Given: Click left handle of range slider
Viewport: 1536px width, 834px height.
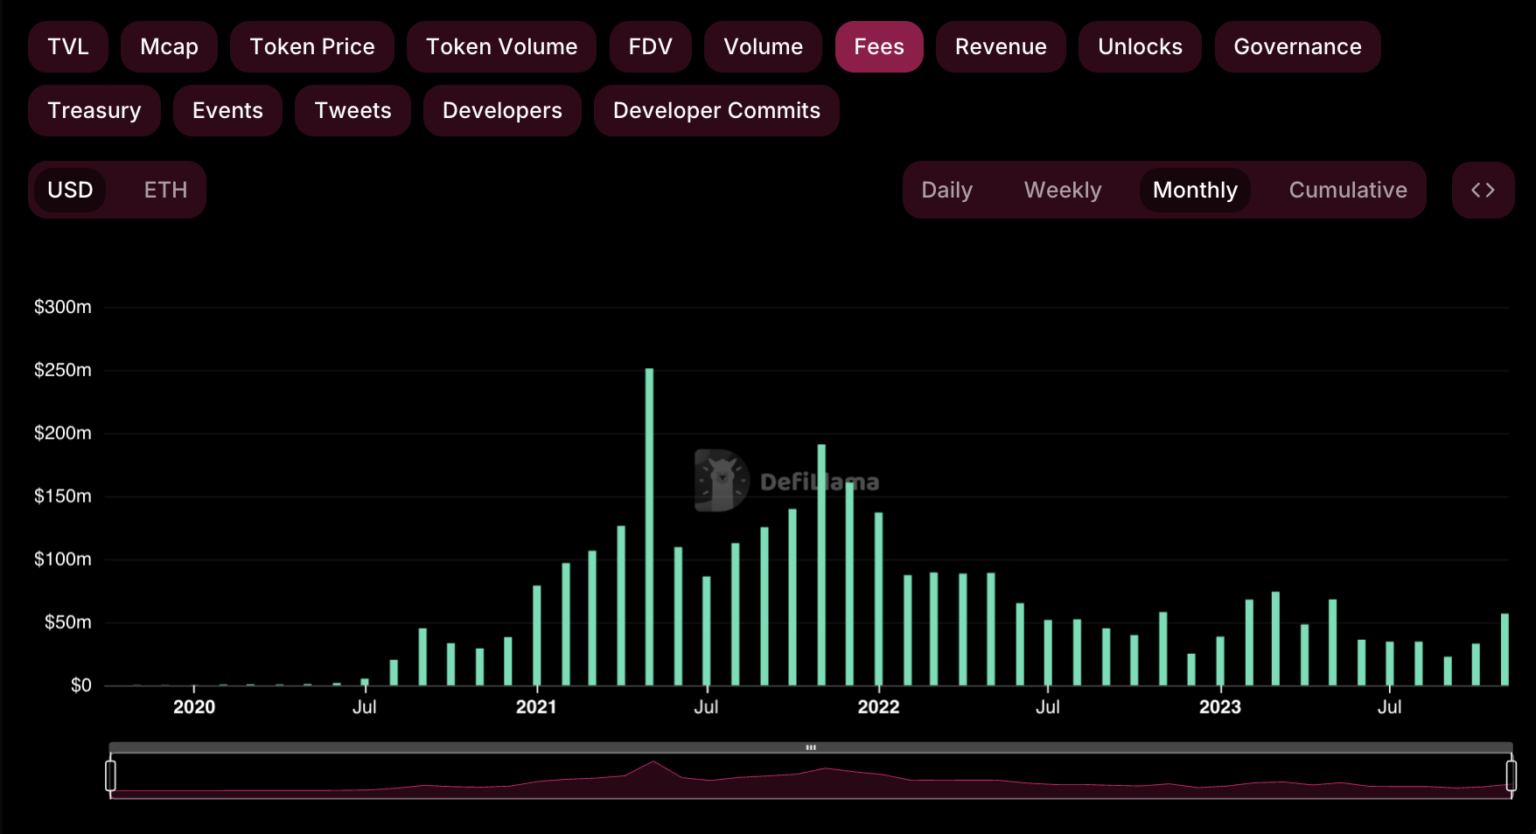Looking at the screenshot, I should point(111,775).
